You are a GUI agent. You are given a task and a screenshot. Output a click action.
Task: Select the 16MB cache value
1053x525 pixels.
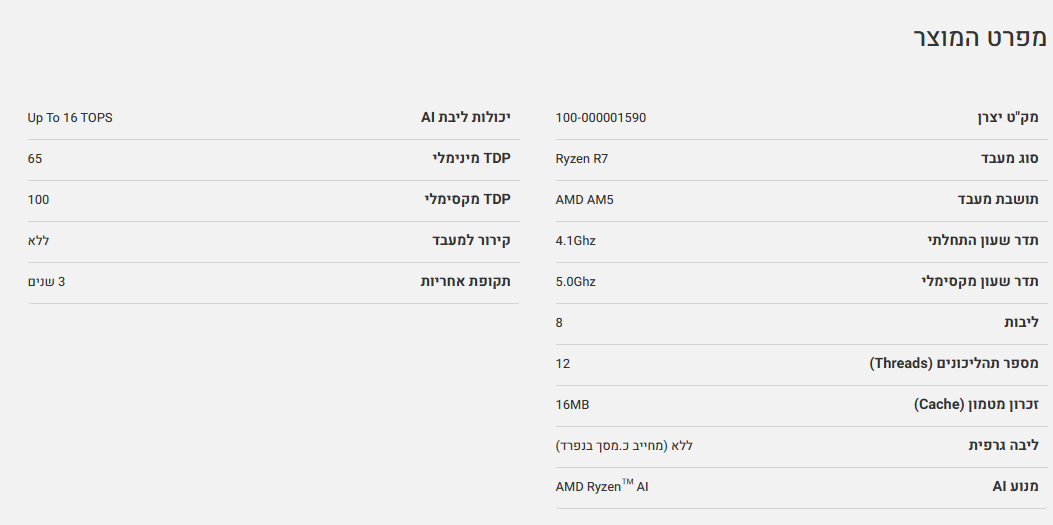point(573,405)
